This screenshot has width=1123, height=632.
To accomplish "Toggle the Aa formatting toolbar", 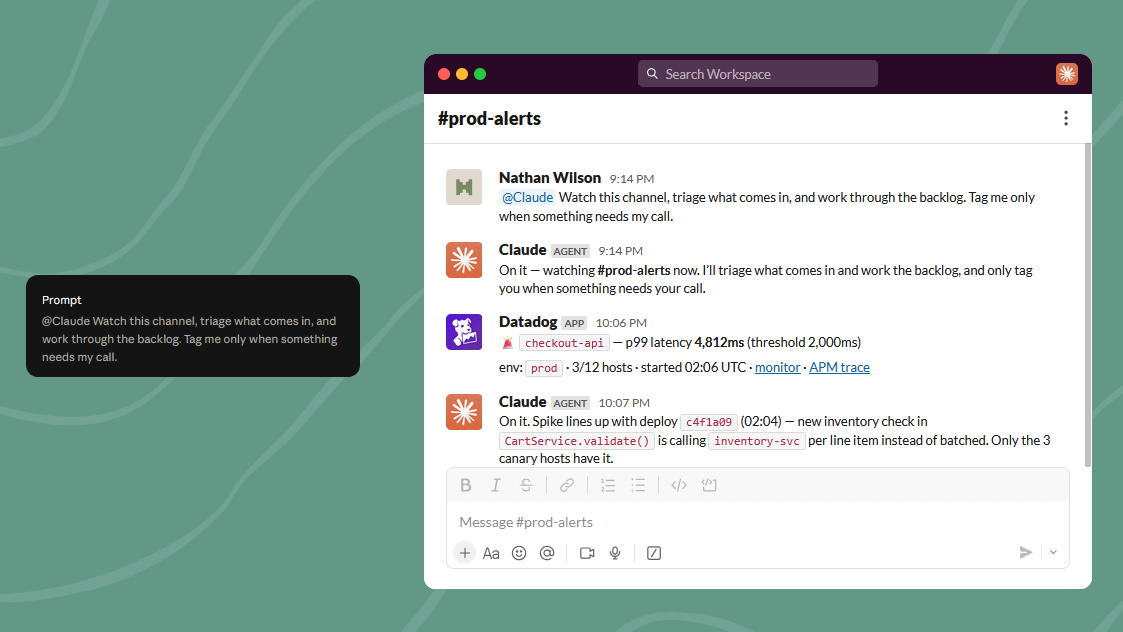I will coord(491,552).
